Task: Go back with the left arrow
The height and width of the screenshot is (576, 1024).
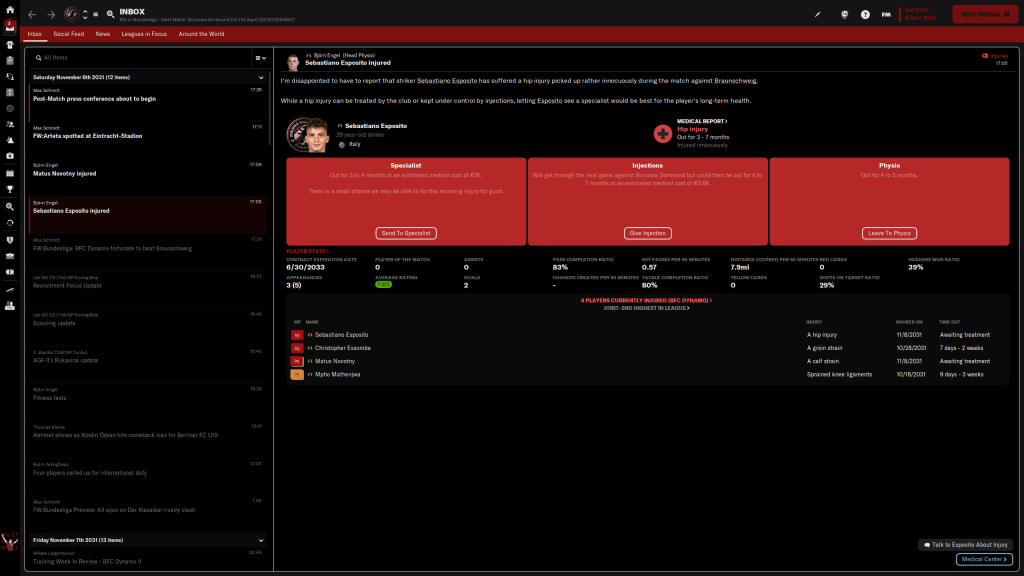Action: [x=32, y=15]
